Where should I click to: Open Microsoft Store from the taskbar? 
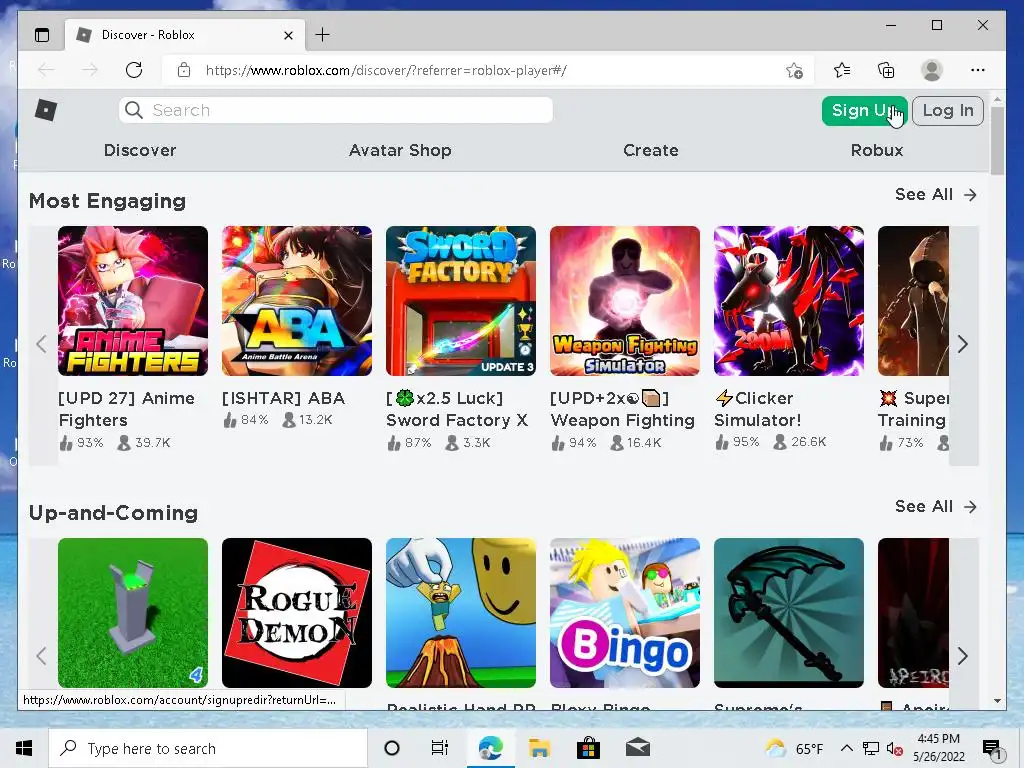coord(588,748)
